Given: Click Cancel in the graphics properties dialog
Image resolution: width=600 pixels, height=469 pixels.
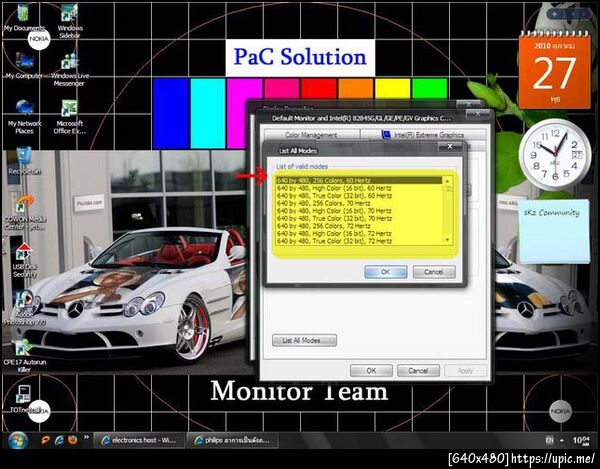Looking at the screenshot, I should [418, 371].
